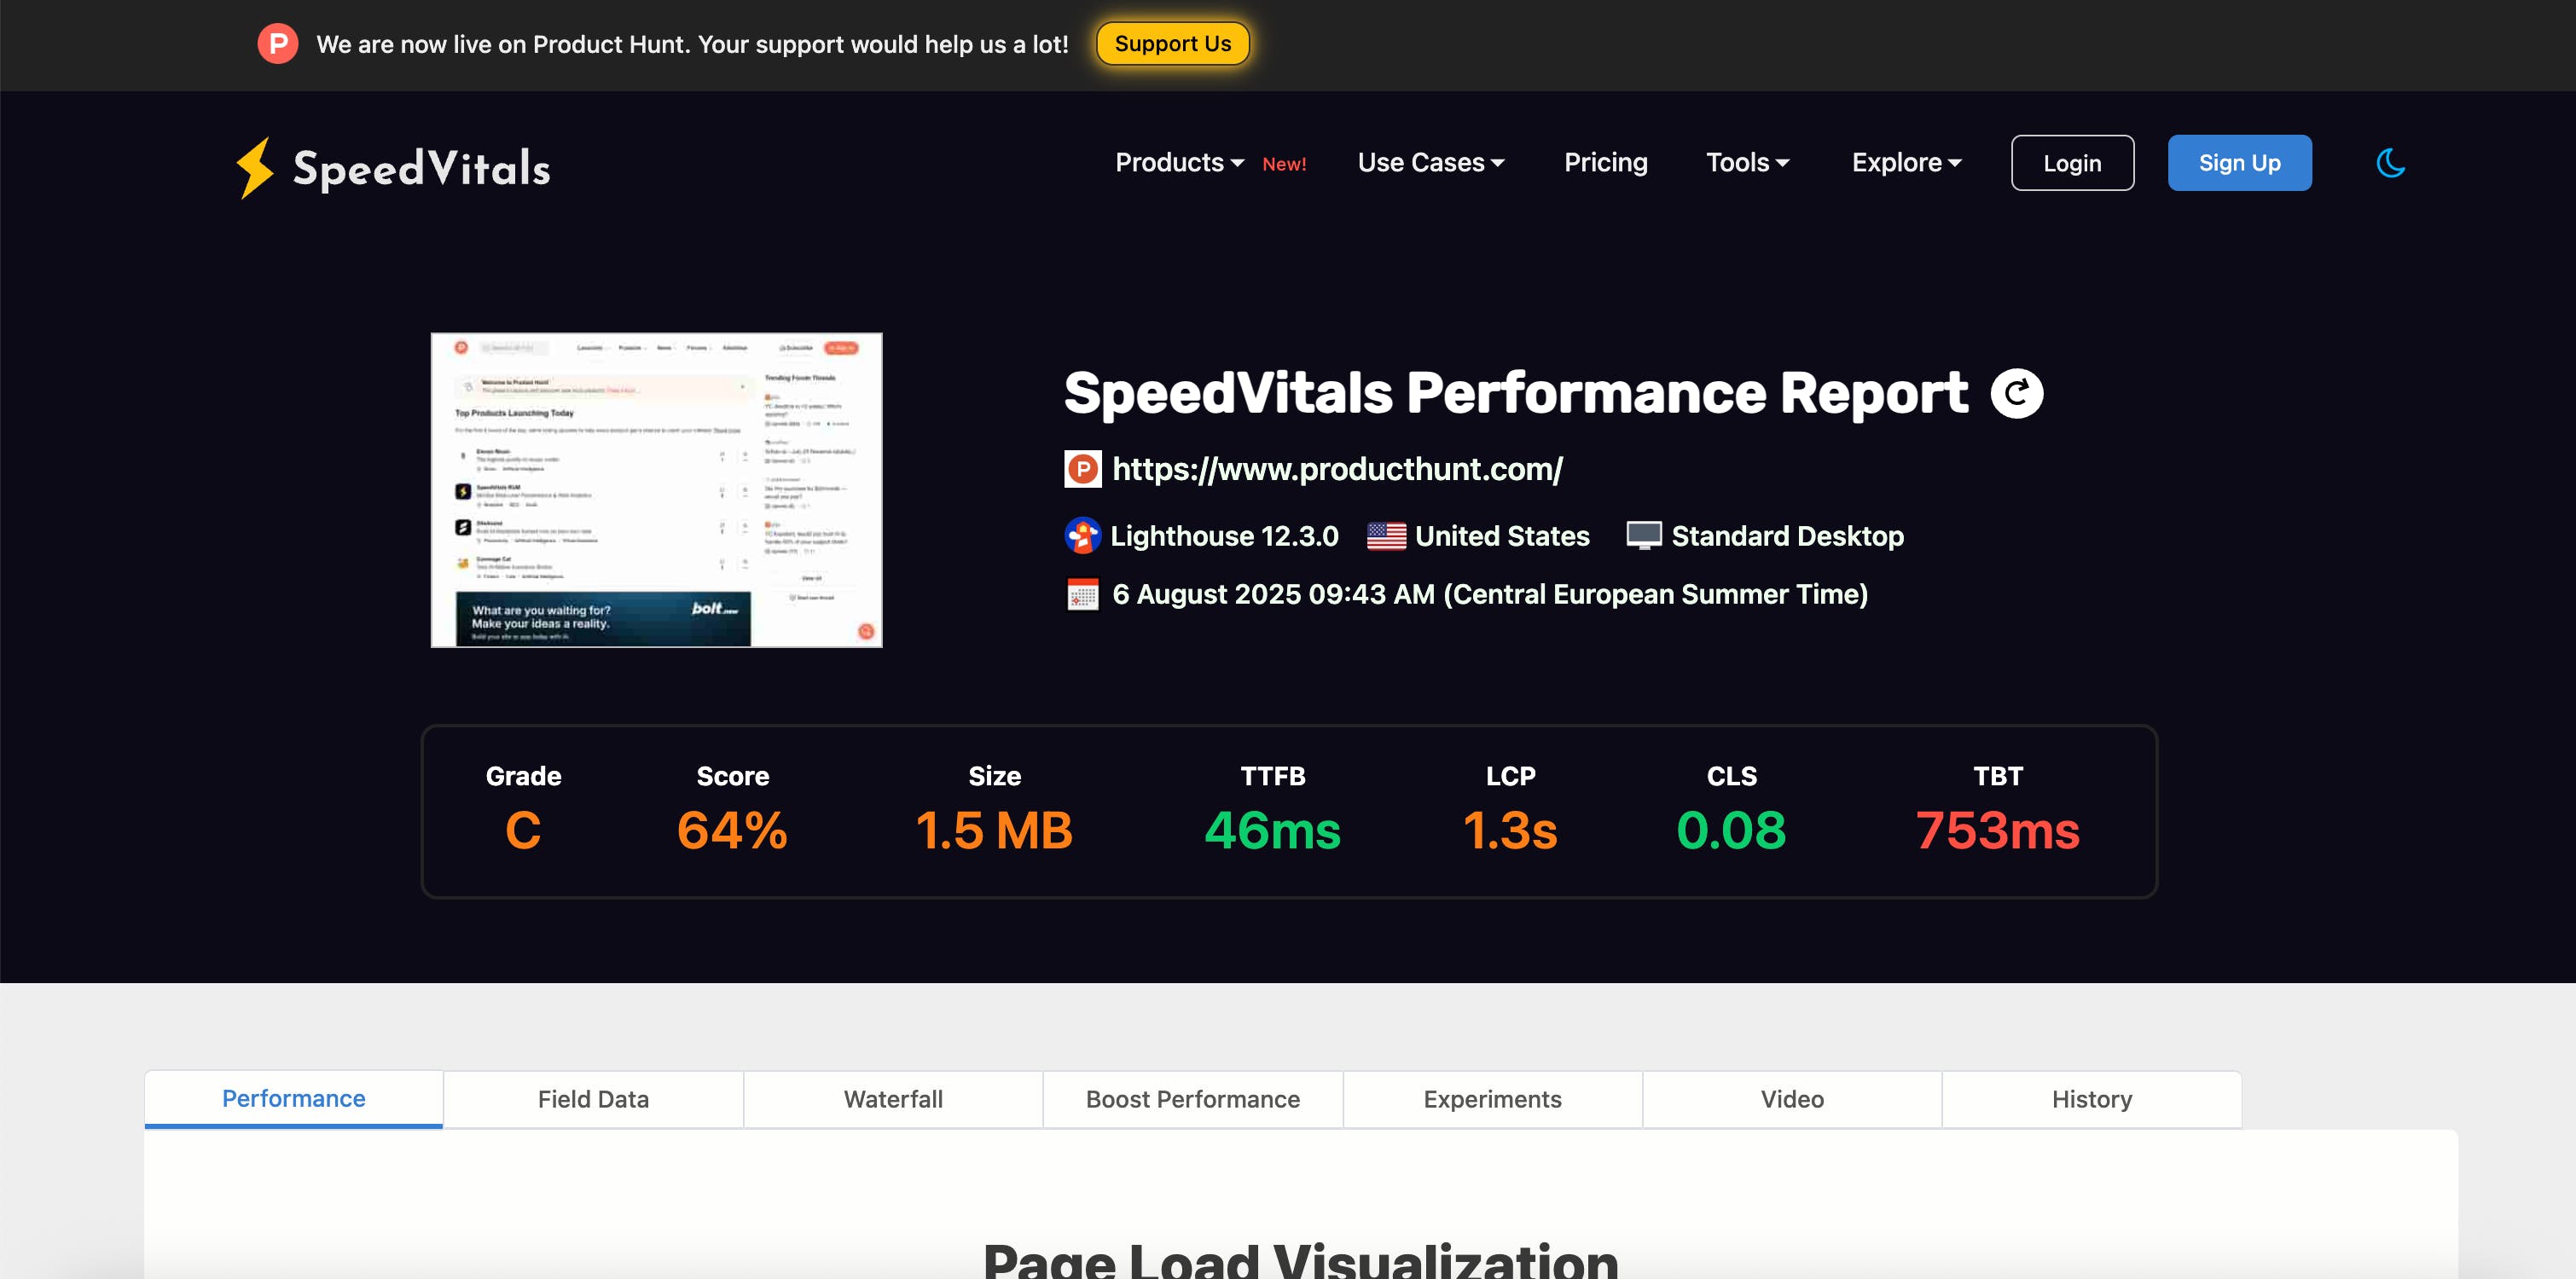
Task: Click the SpeedVitals lightning bolt logo
Action: tap(255, 167)
